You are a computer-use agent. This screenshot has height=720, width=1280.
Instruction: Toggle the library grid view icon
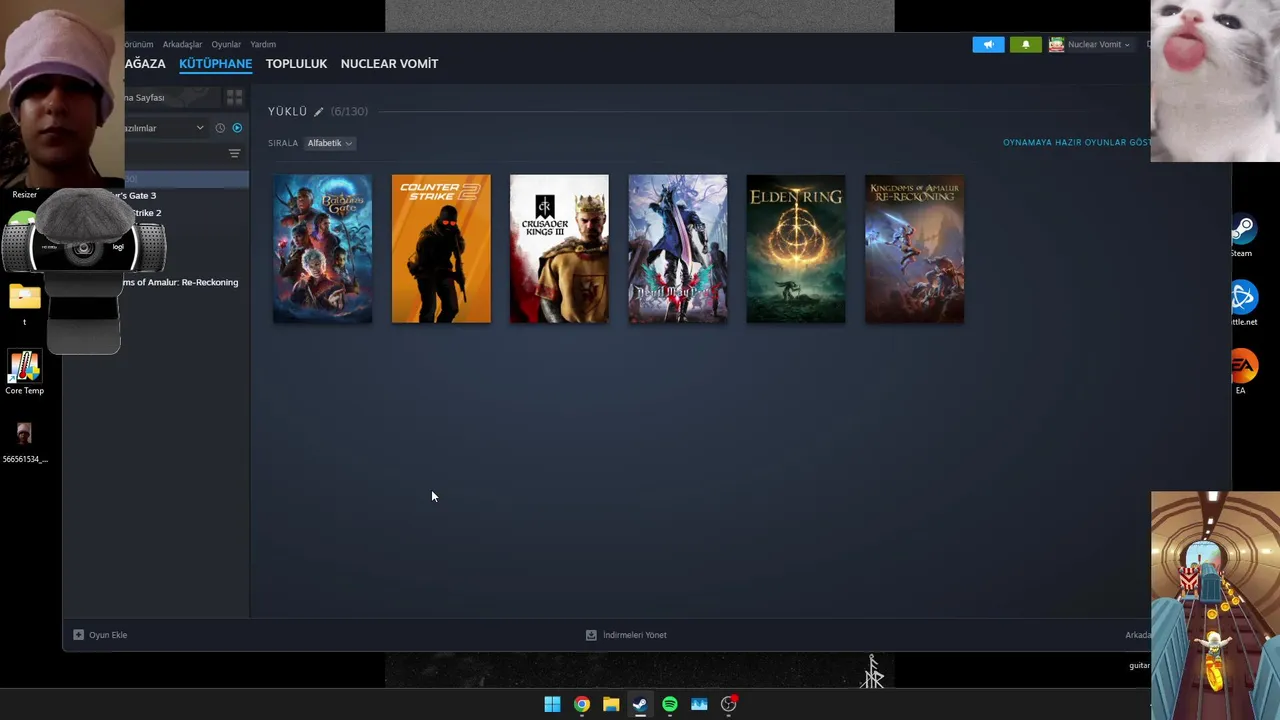tap(234, 97)
